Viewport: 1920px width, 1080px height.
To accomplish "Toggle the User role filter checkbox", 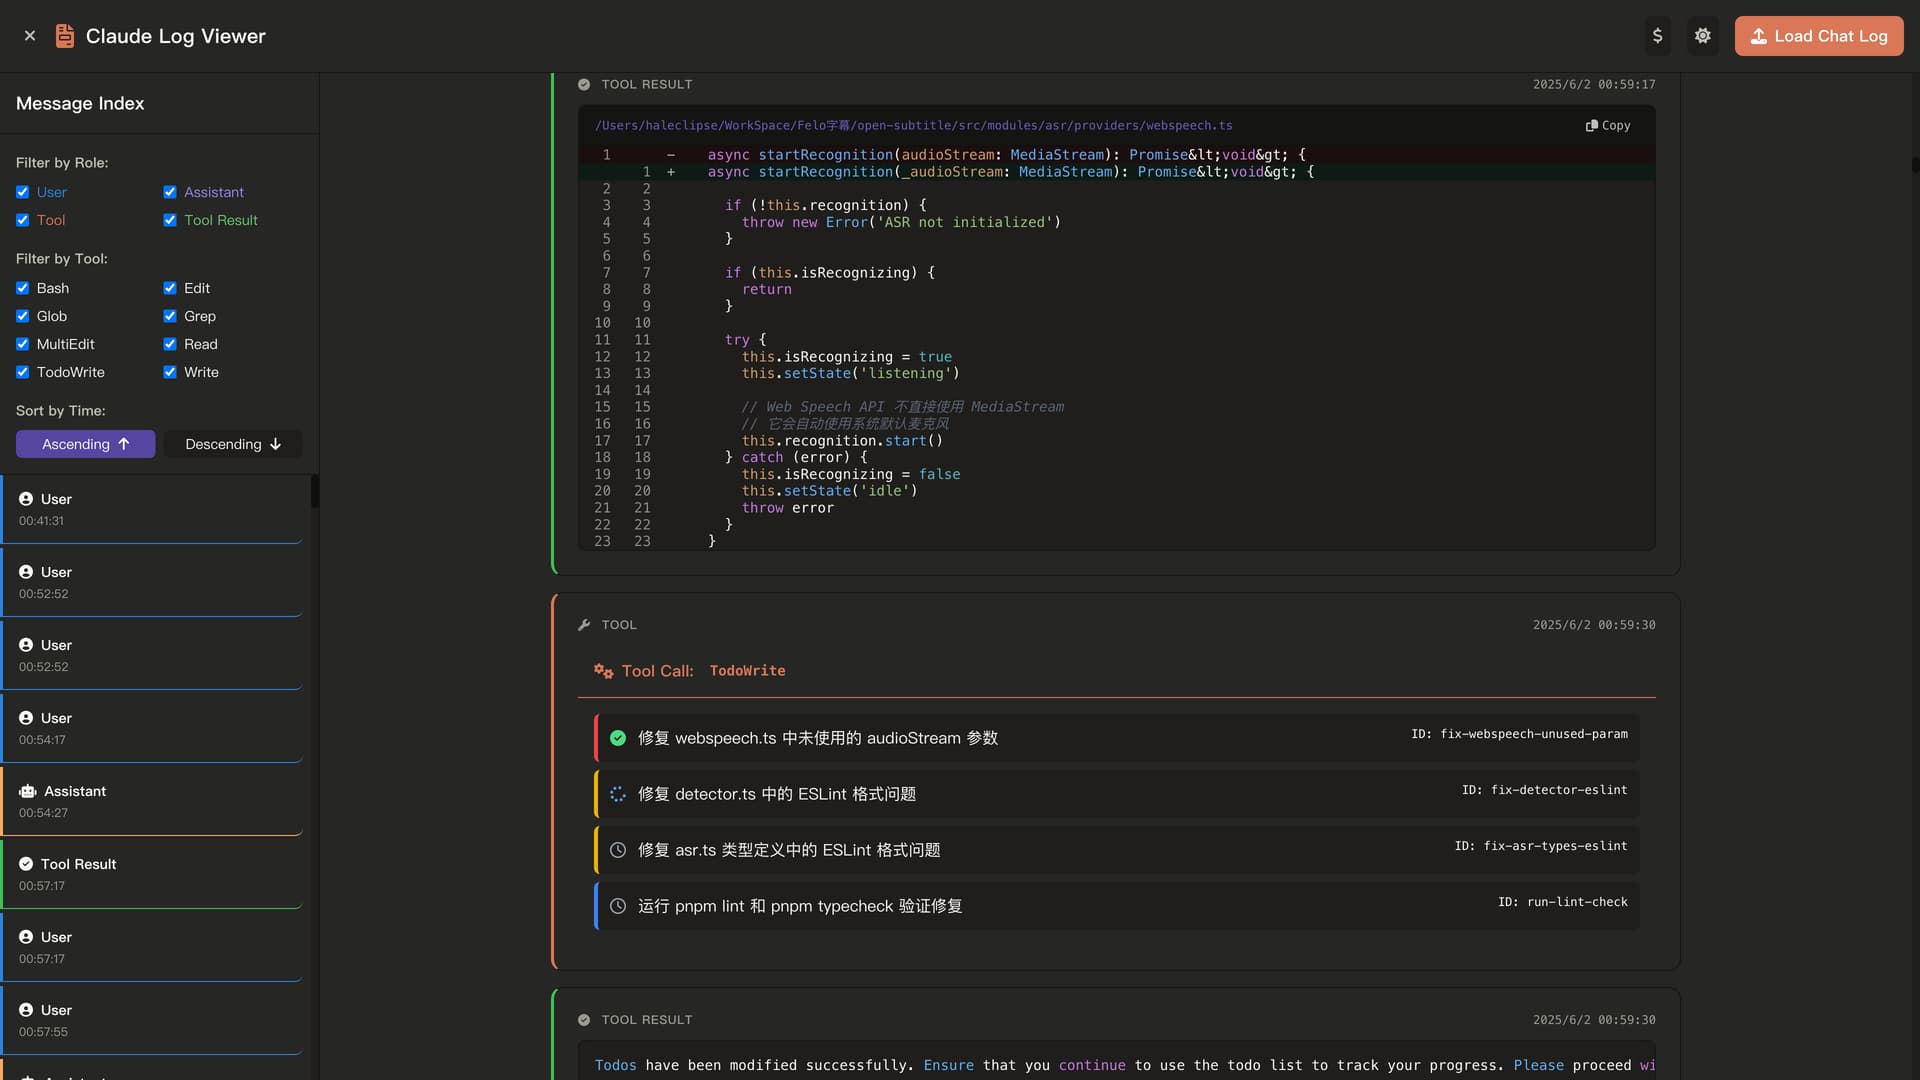I will pyautogui.click(x=22, y=192).
